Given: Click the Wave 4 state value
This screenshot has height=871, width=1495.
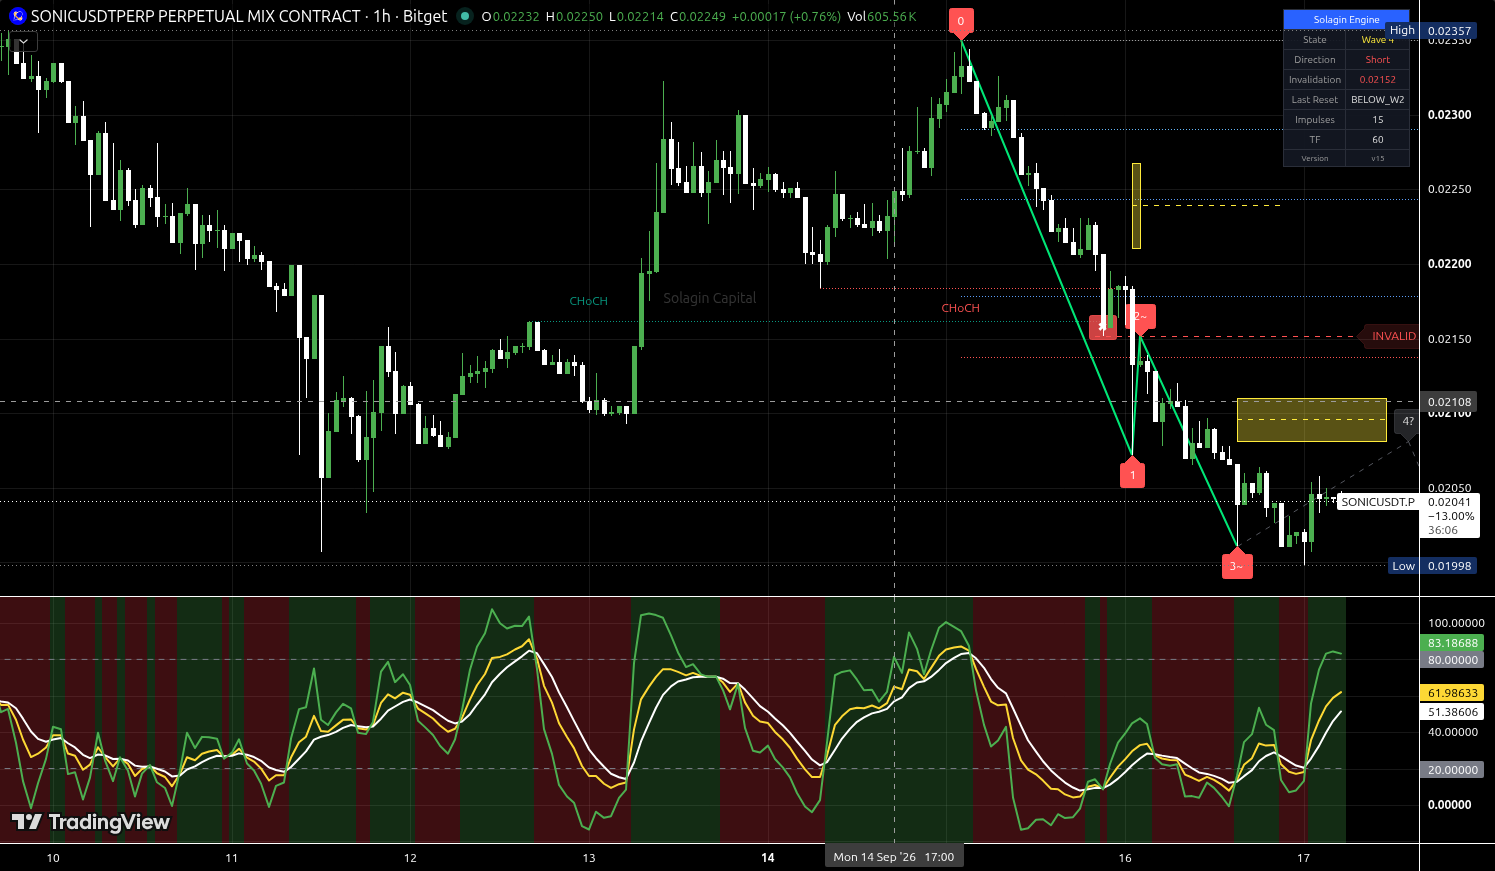Looking at the screenshot, I should pyautogui.click(x=1377, y=40).
